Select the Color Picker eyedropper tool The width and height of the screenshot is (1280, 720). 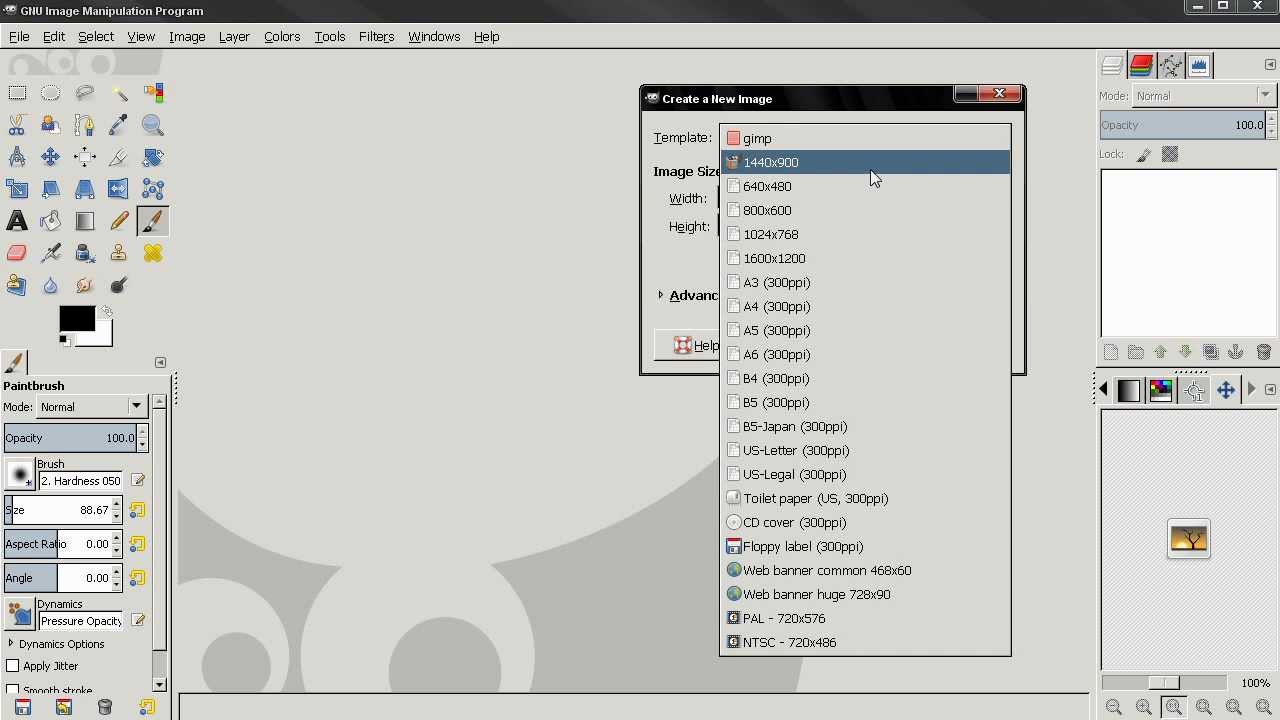pyautogui.click(x=119, y=125)
